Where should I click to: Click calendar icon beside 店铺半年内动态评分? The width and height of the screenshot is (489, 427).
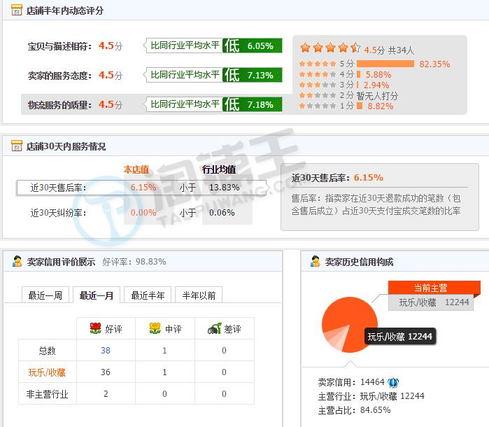(x=16, y=10)
